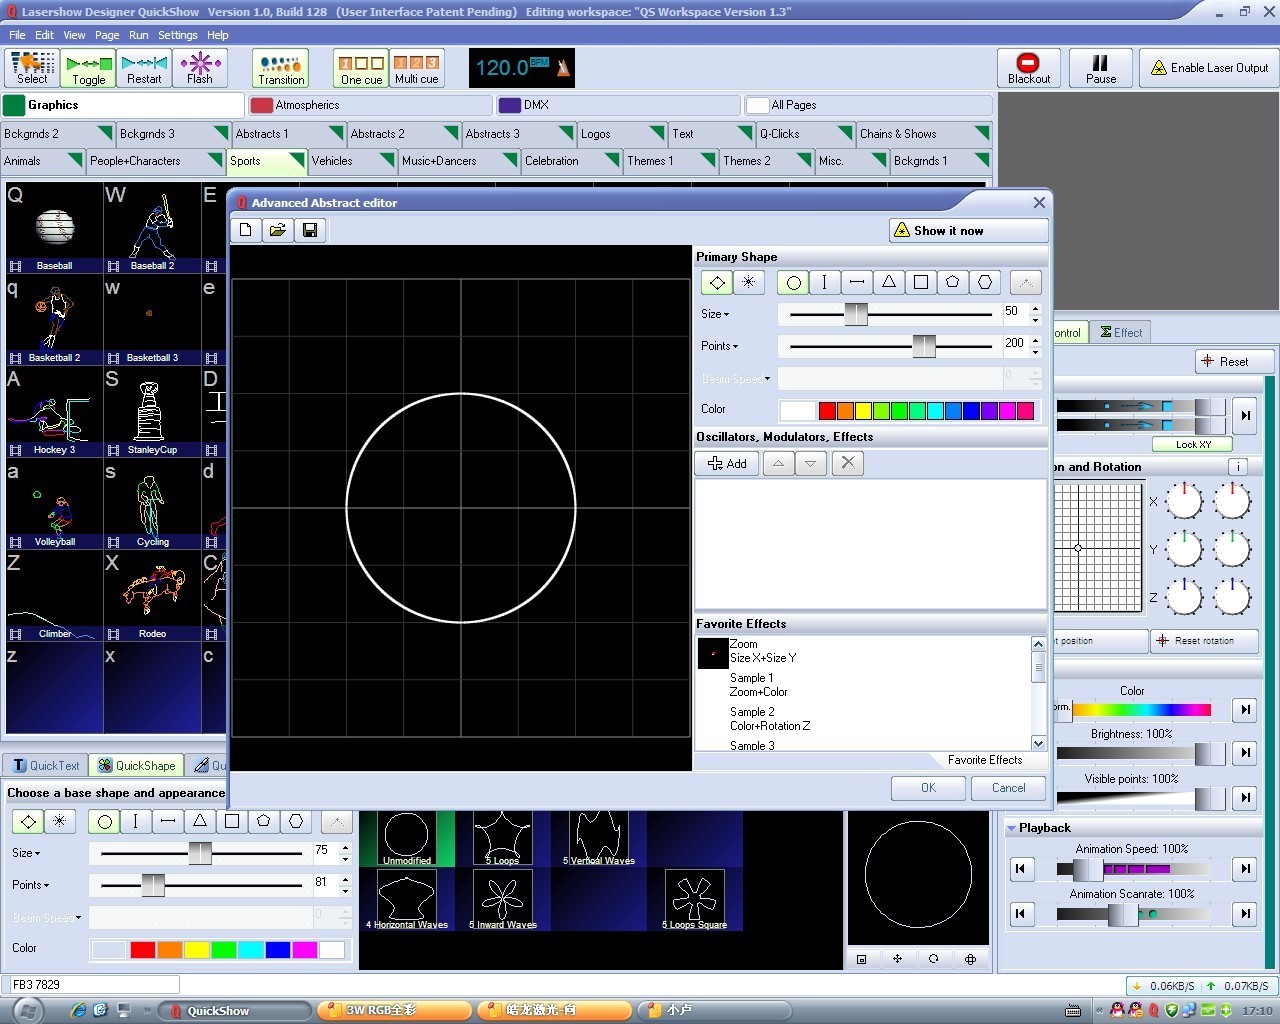The image size is (1280, 1024).
Task: Pick the red color swatch in editor
Action: point(827,410)
